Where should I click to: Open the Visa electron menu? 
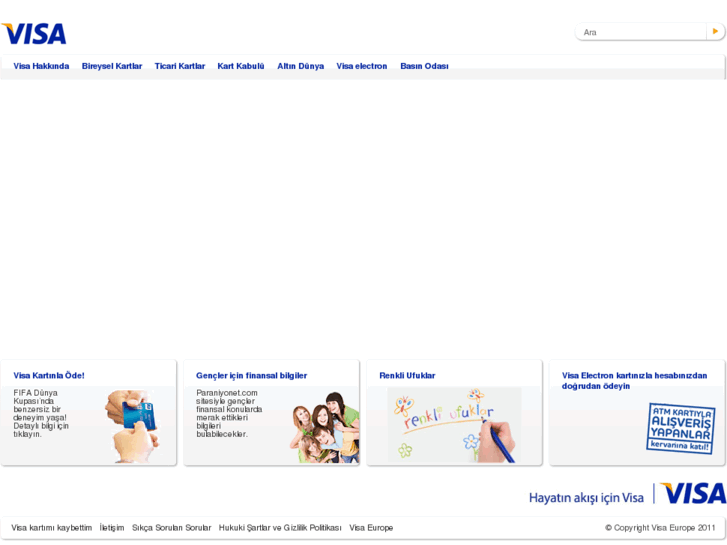(362, 66)
